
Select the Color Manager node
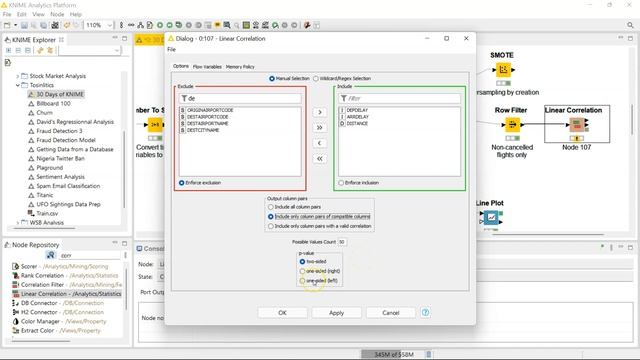point(60,321)
